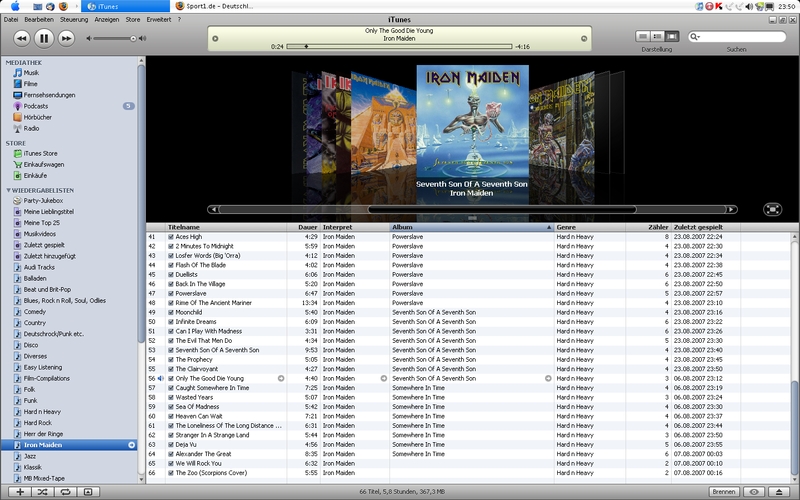Sort by Genre column header
Screen dimensions: 800x500
589,228
